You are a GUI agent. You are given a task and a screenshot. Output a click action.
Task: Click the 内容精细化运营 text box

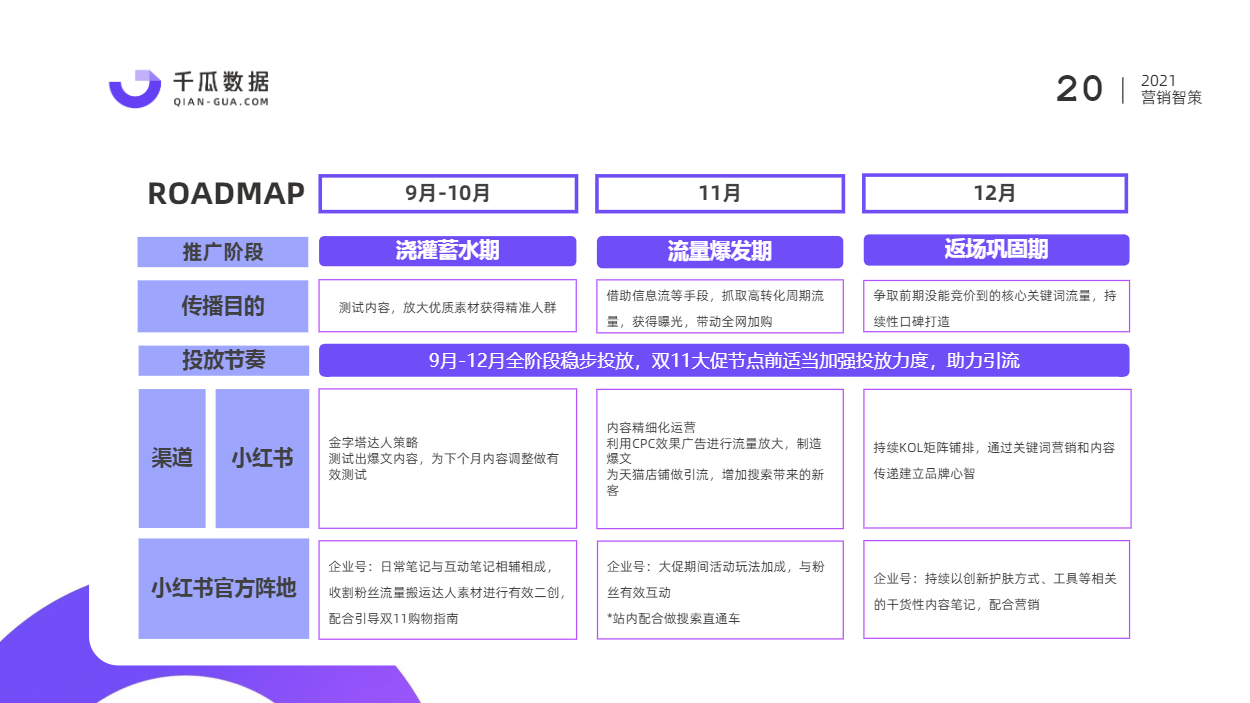720,458
